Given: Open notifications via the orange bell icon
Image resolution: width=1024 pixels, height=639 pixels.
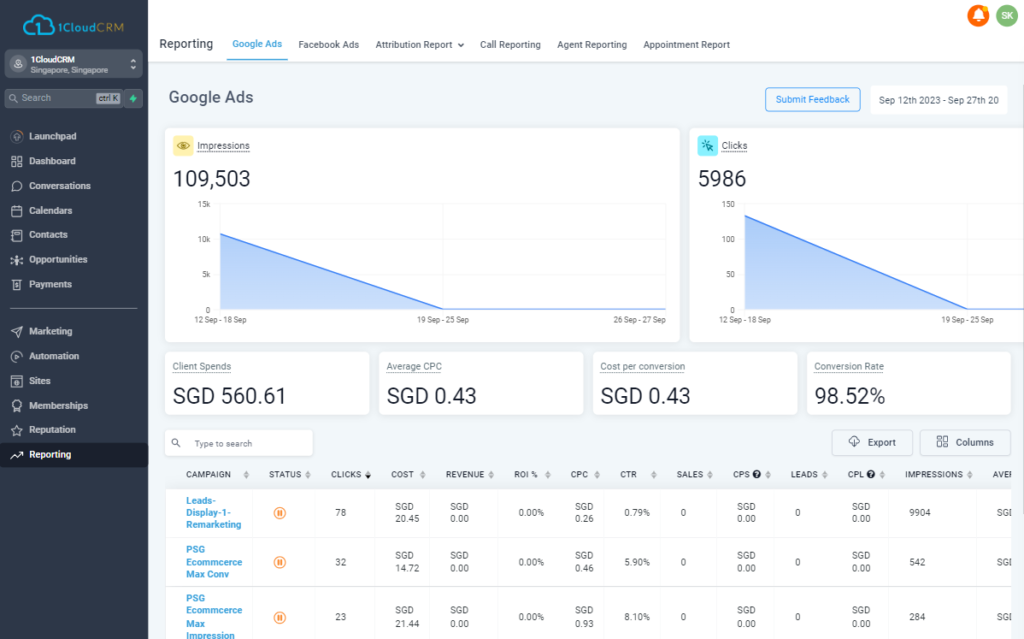Looking at the screenshot, I should tap(977, 16).
